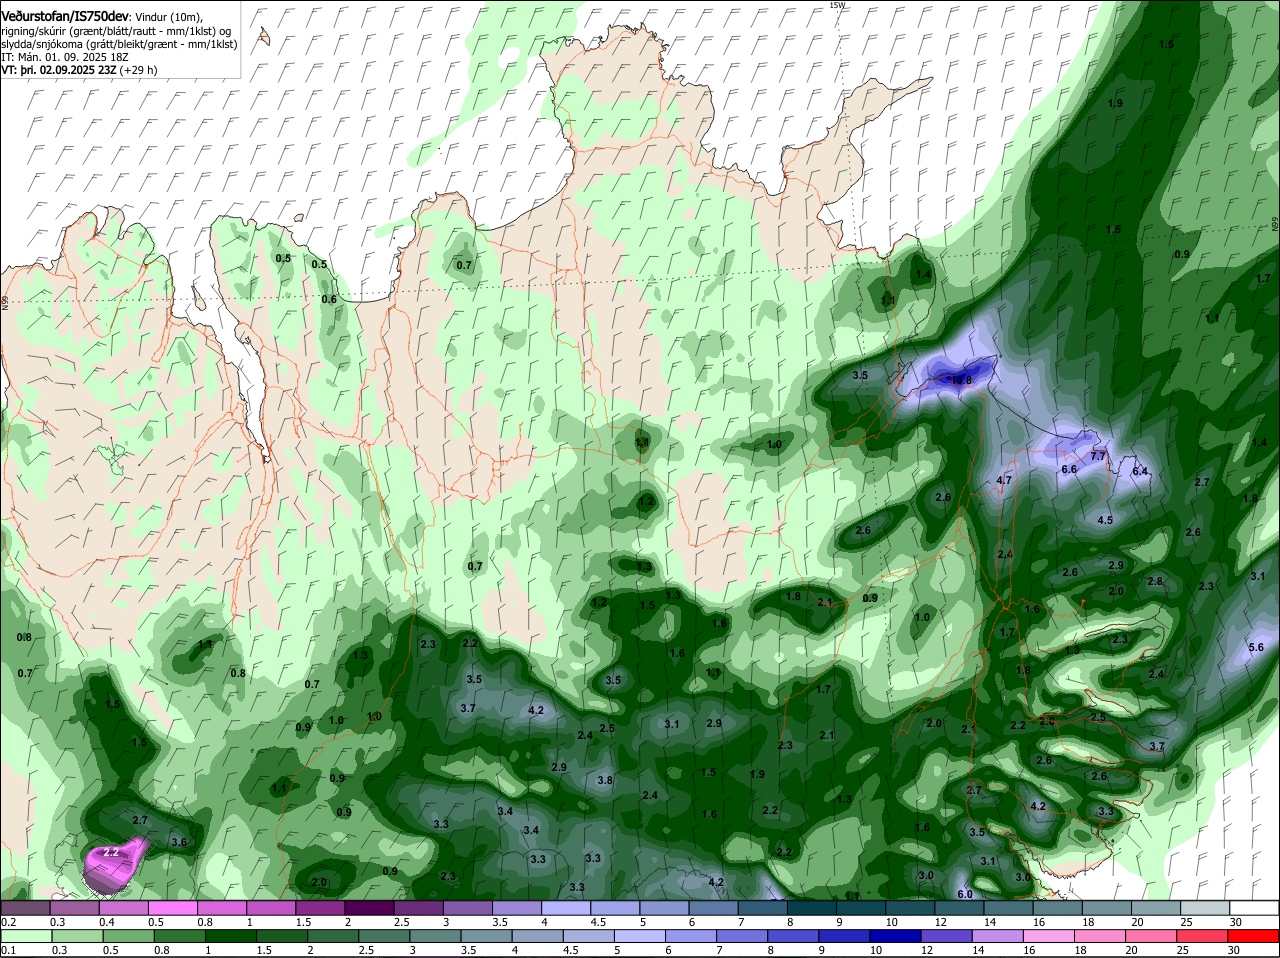Image resolution: width=1280 pixels, height=958 pixels.
Task: Select snow legend swatch between 2 and 2.5
Action: pos(369,907)
